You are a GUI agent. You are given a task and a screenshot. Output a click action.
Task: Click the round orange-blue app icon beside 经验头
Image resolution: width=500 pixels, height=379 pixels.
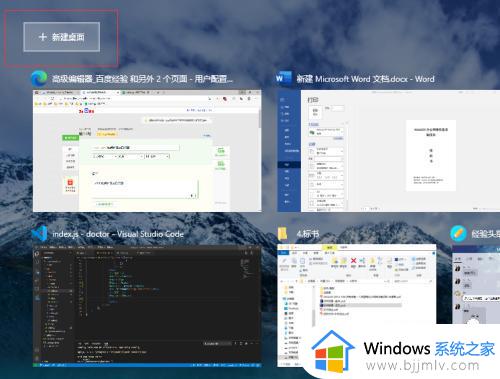458,234
